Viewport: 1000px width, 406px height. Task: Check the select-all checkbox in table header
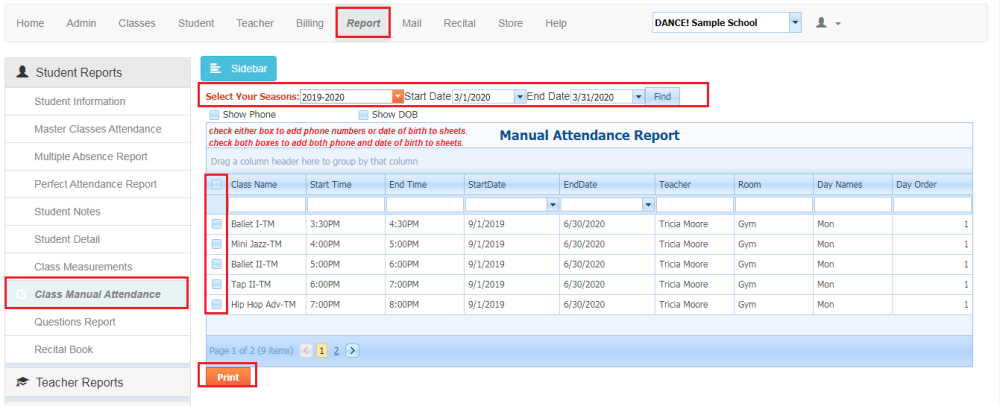(217, 184)
